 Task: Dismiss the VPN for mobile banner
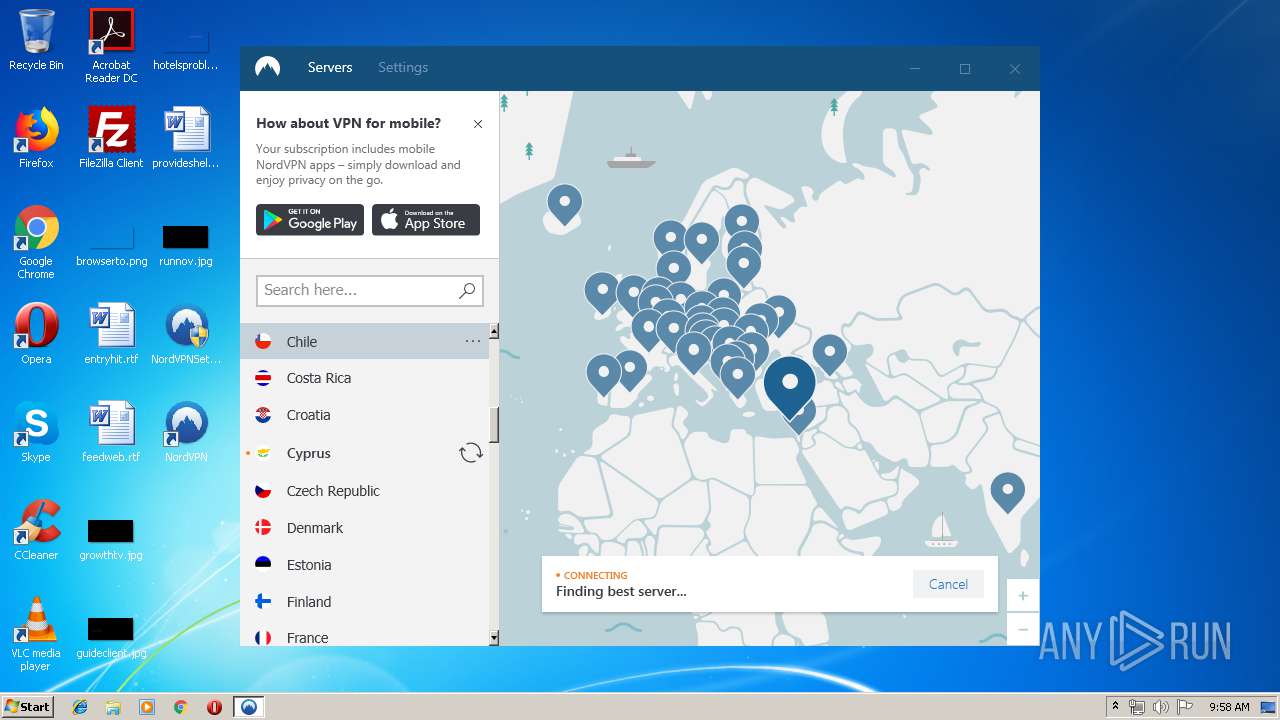[478, 124]
